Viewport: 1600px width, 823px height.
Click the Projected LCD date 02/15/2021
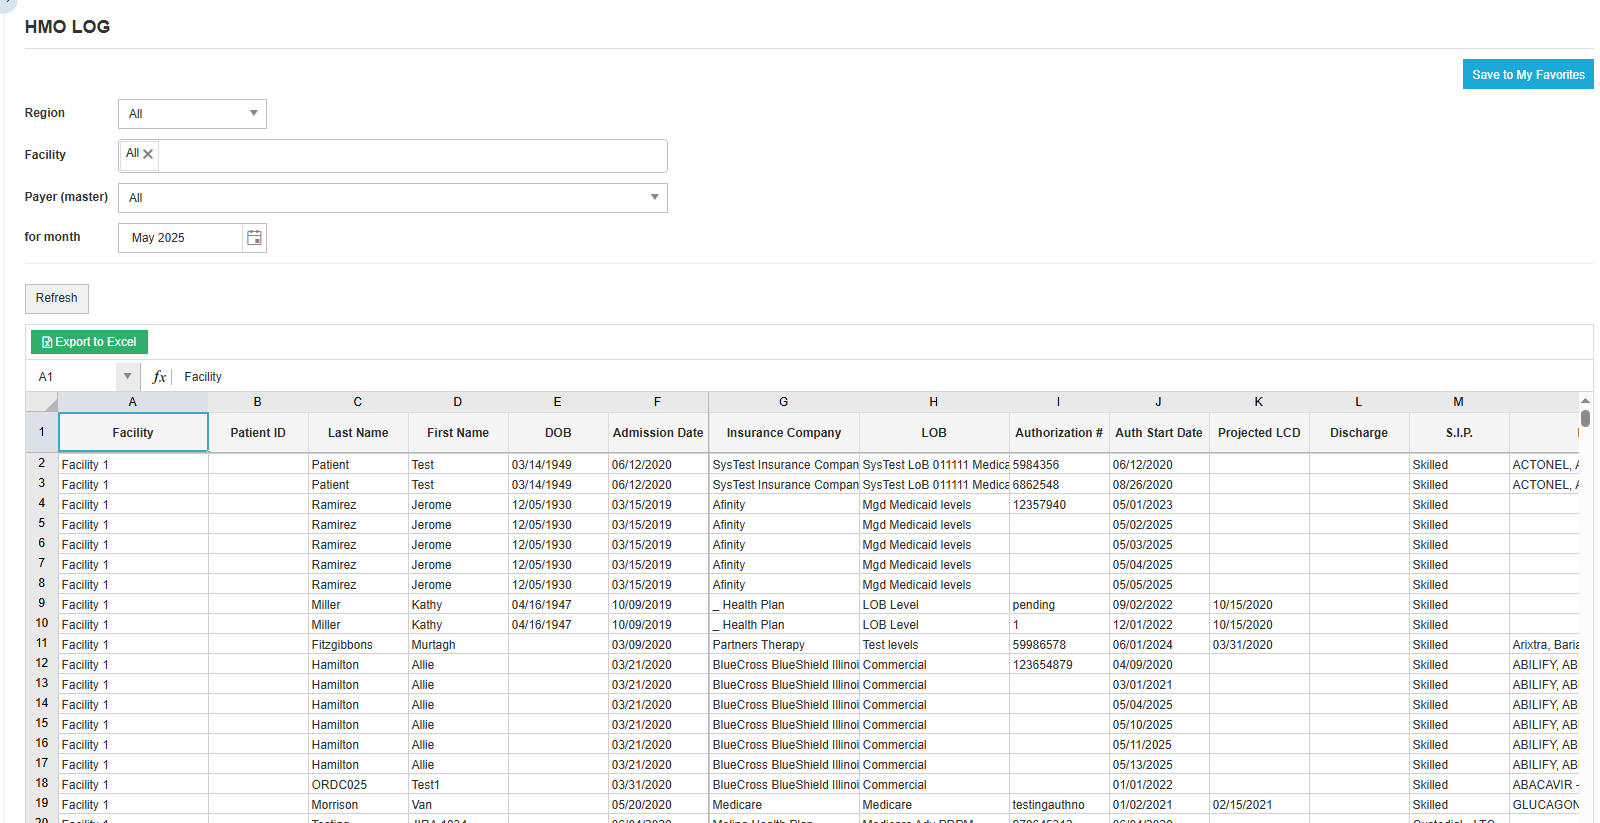[1259, 805]
